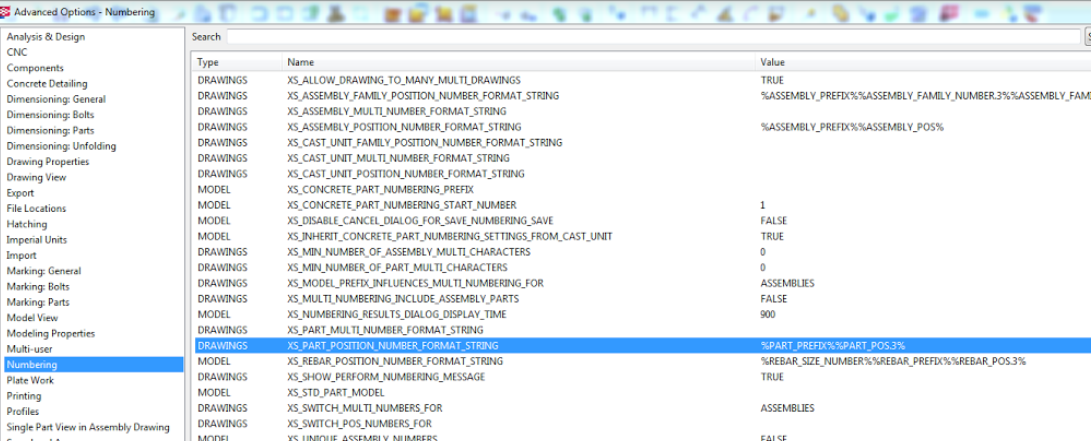Select the XS_ASSEMBLY_POSITION_NUMBER_FORMAT_STRING row
The width and height of the screenshot is (1091, 441).
(x=404, y=127)
